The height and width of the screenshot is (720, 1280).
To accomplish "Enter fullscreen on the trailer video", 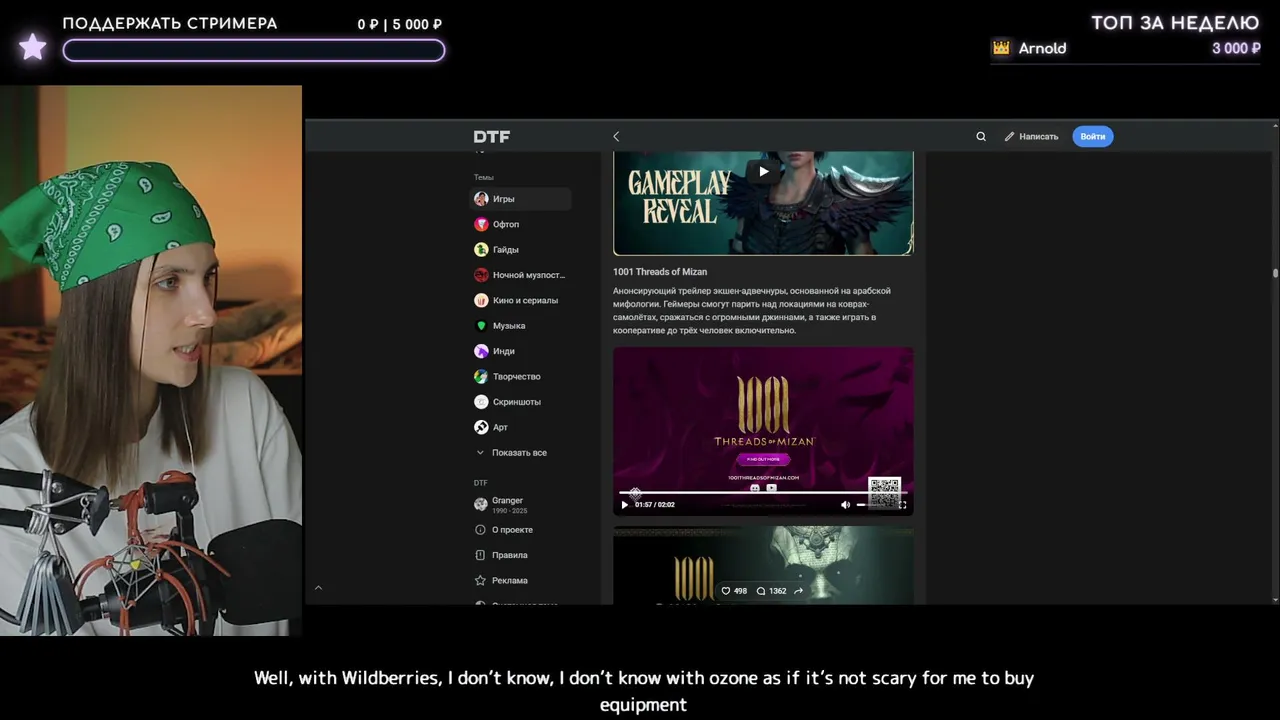I will [902, 505].
